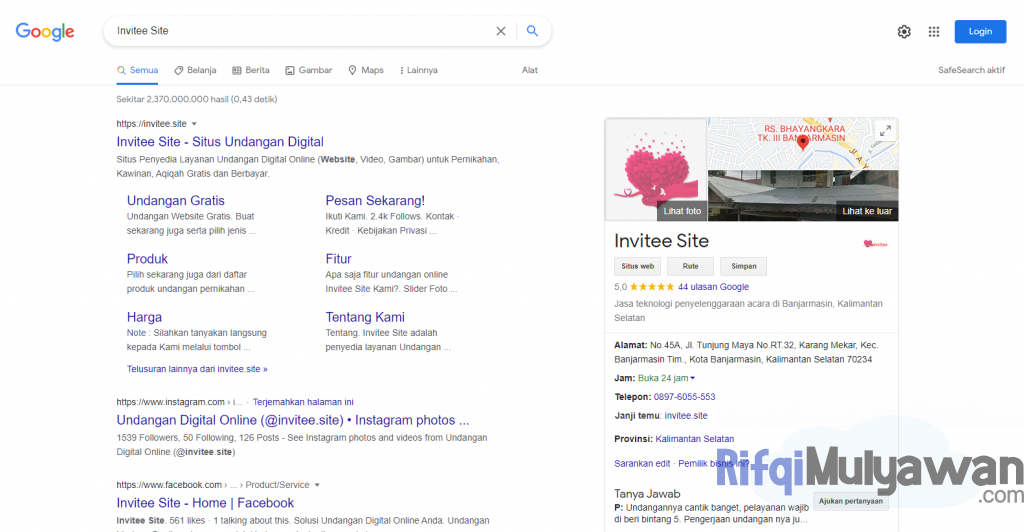The height and width of the screenshot is (532, 1024).
Task: Click the blue magnifier search icon
Action: [532, 31]
